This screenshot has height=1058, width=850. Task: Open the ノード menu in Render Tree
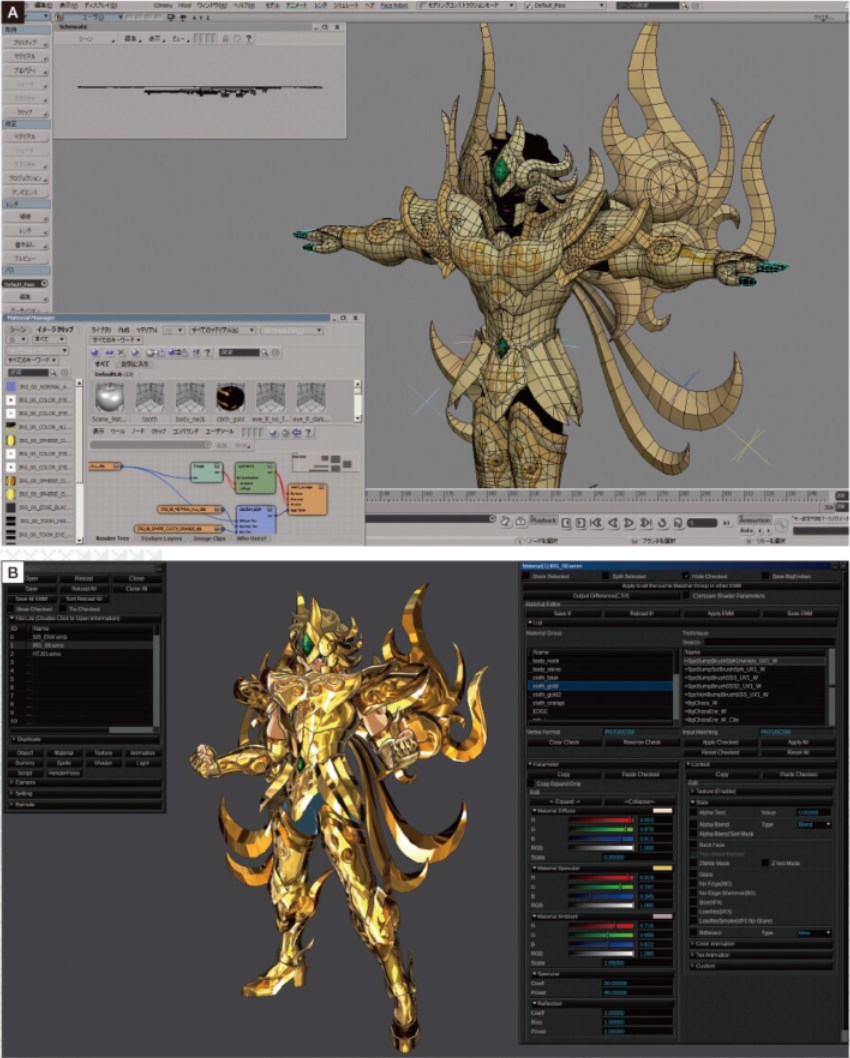tap(138, 432)
